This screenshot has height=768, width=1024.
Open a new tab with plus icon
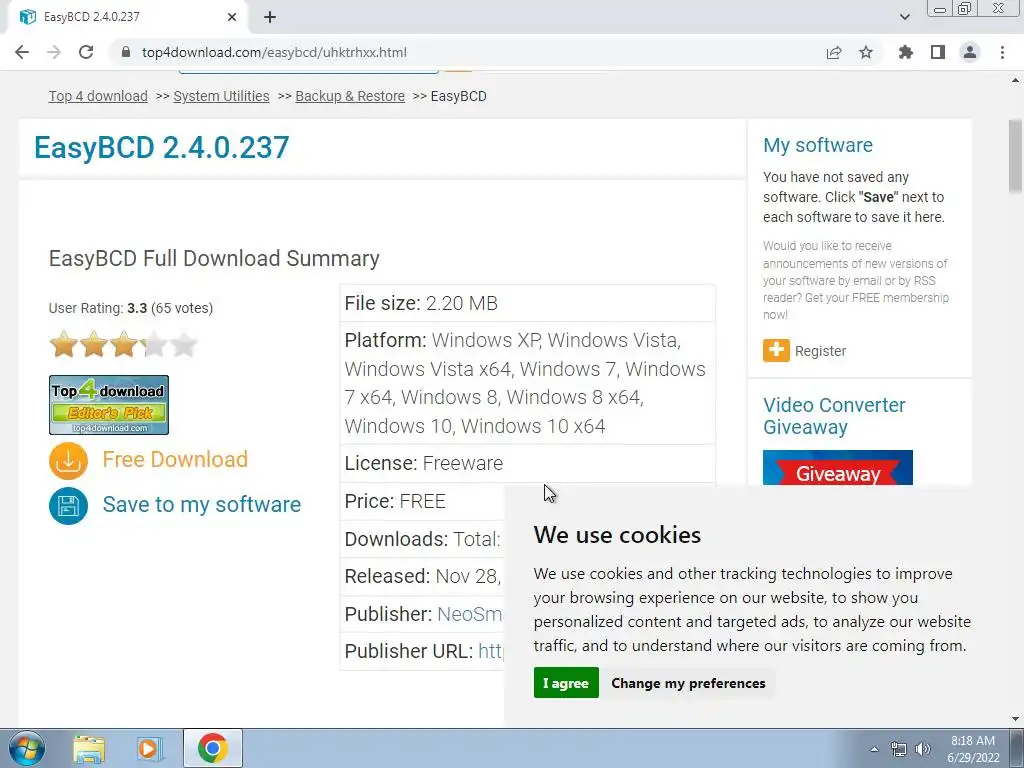coord(270,17)
